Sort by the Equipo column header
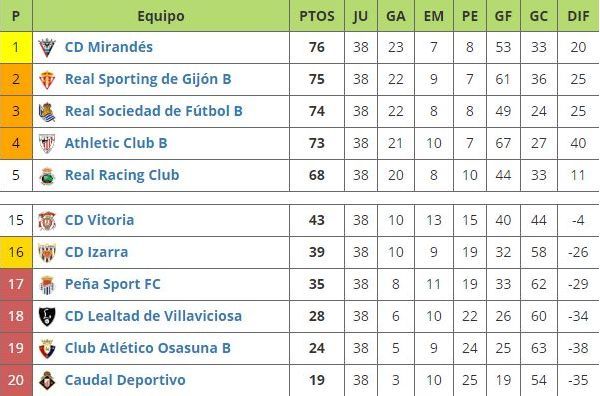The width and height of the screenshot is (600, 396). (161, 16)
